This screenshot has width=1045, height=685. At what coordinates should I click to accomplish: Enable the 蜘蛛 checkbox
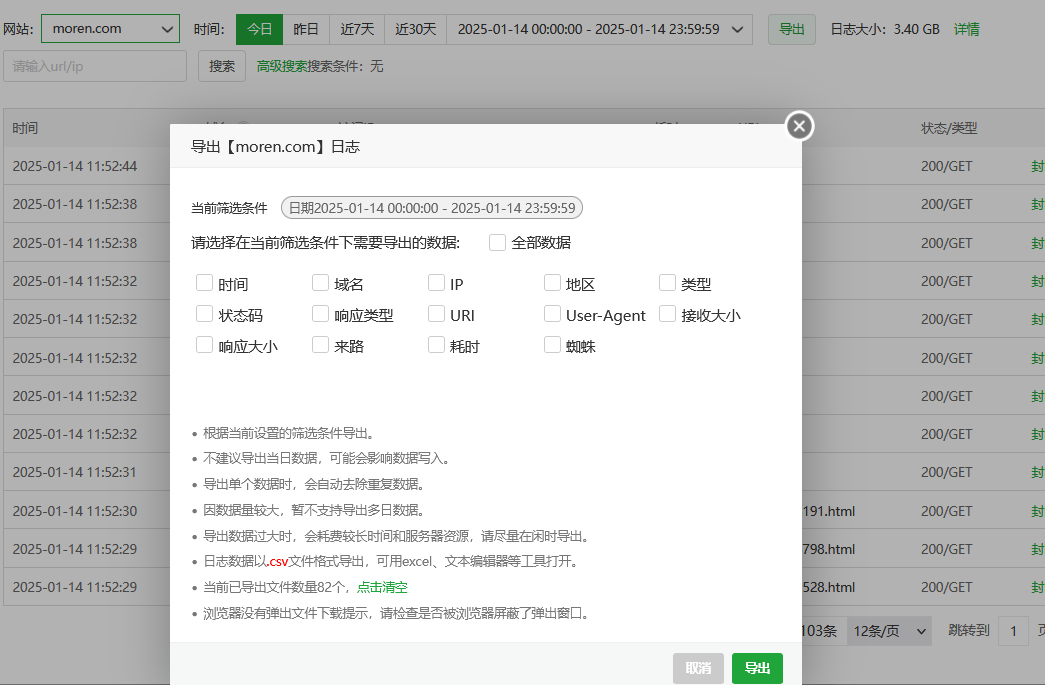[552, 345]
